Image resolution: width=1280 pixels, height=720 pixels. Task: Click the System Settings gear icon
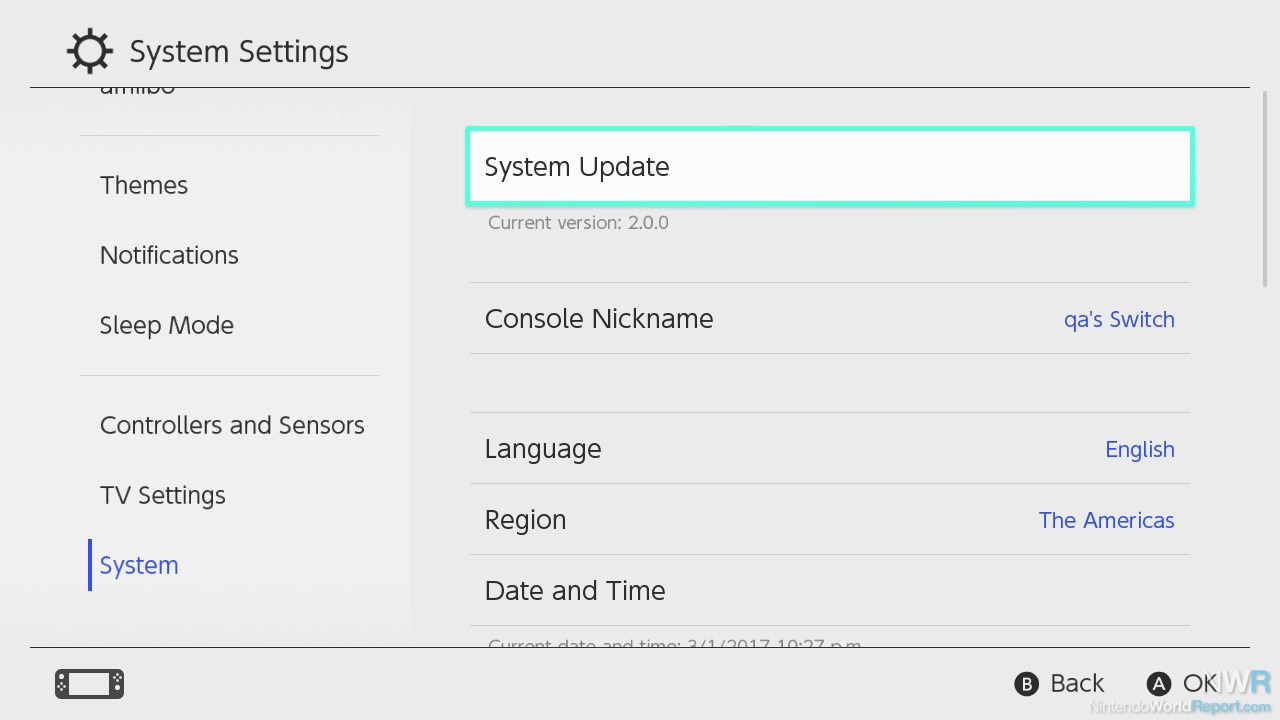89,51
